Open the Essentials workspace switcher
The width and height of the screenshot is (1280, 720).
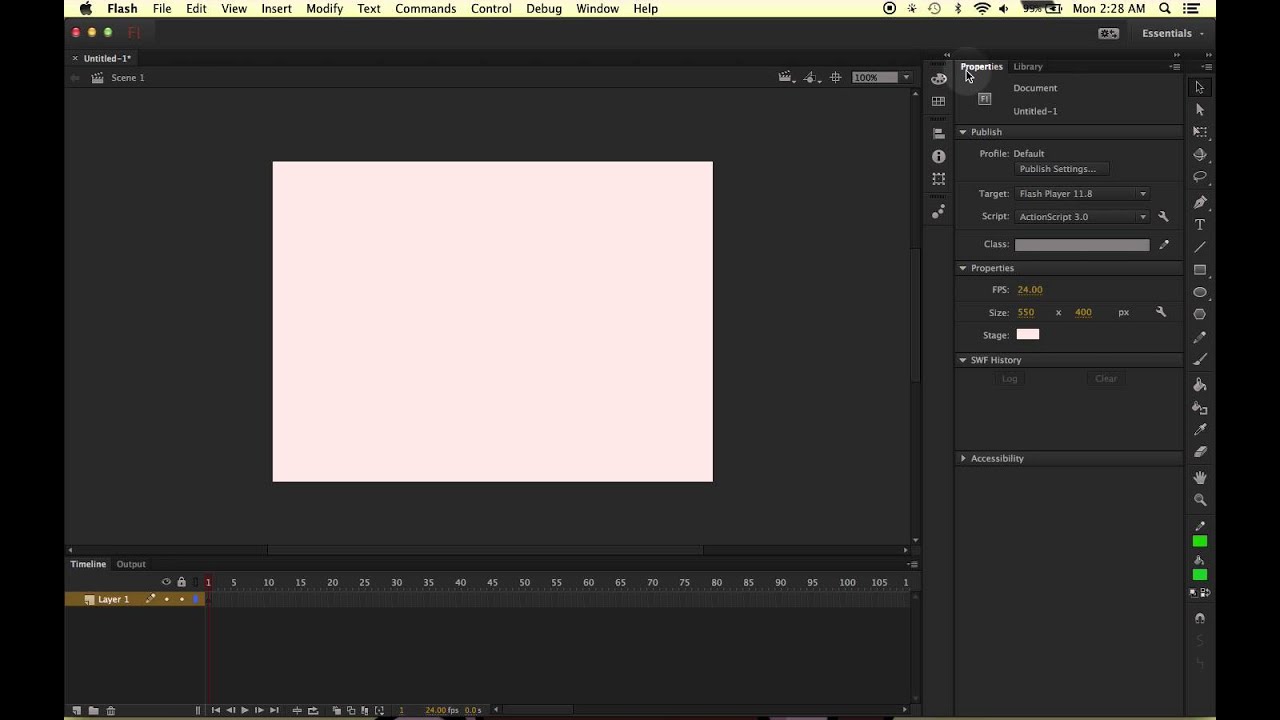click(x=1173, y=33)
